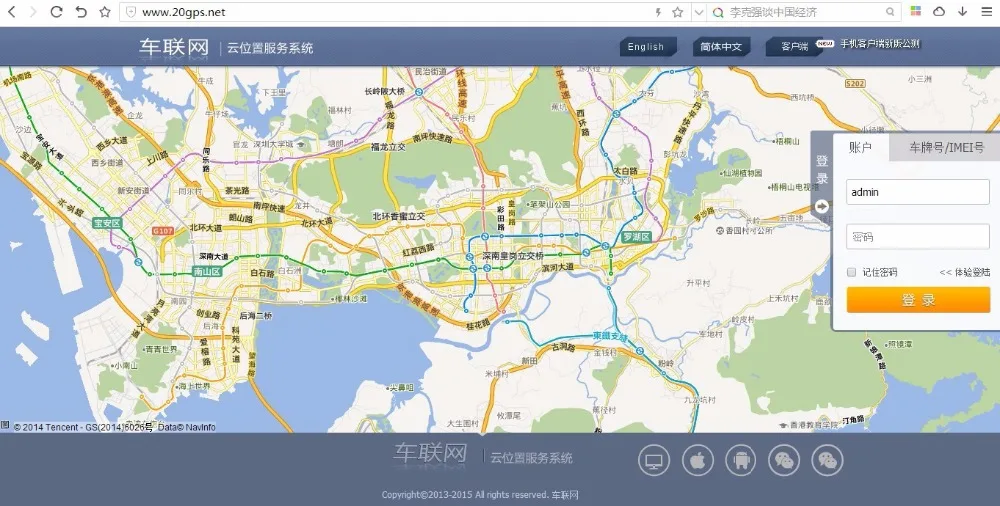Reload the page with the refresh icon
The height and width of the screenshot is (506, 1000).
click(x=56, y=11)
